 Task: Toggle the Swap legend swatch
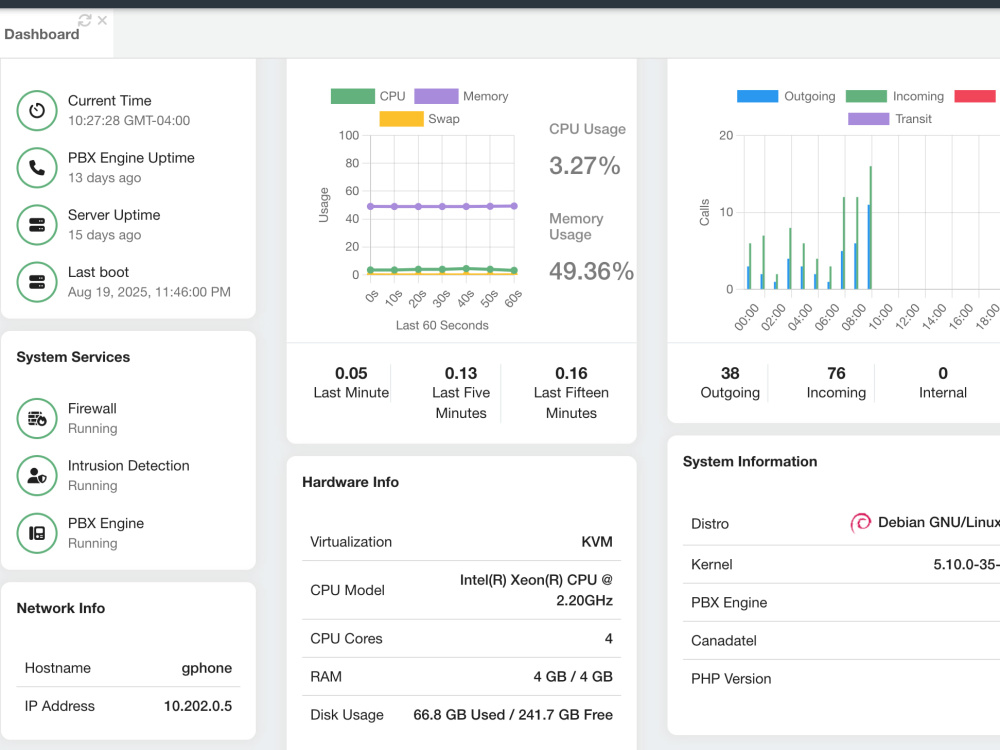[401, 119]
